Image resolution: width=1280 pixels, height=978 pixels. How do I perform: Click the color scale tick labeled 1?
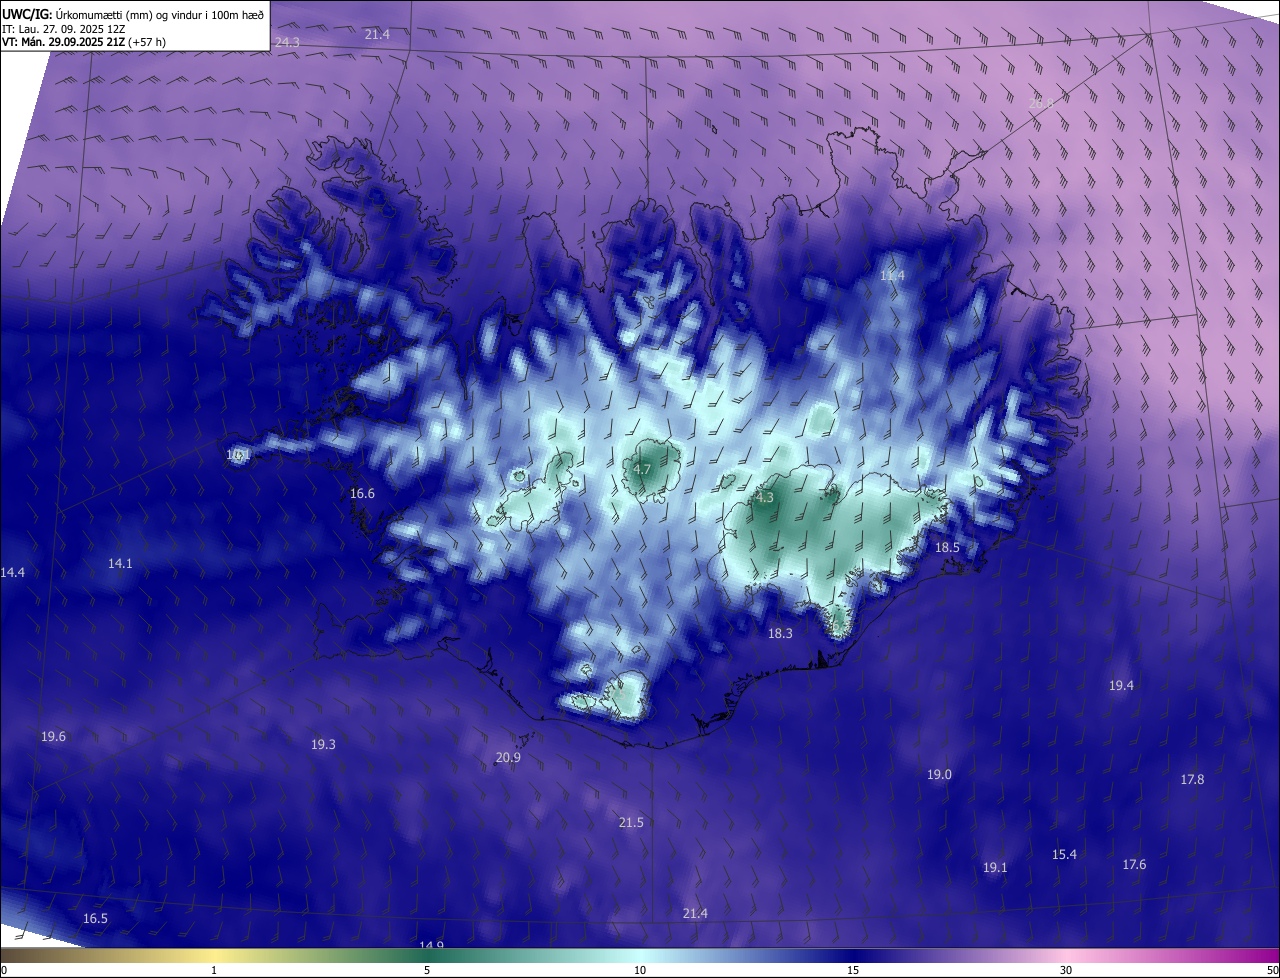click(214, 971)
